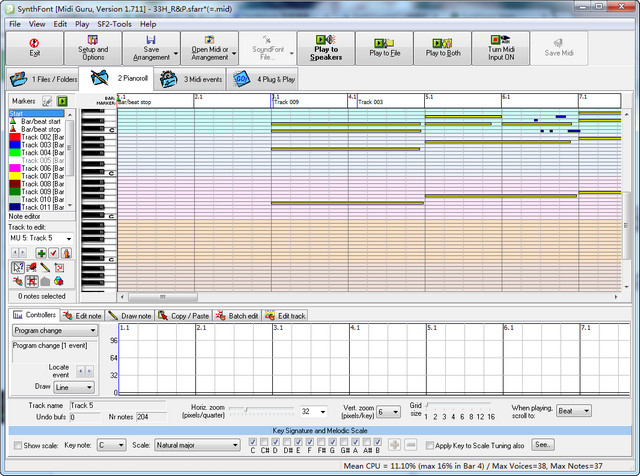Open the Batch edit tab

click(x=236, y=316)
